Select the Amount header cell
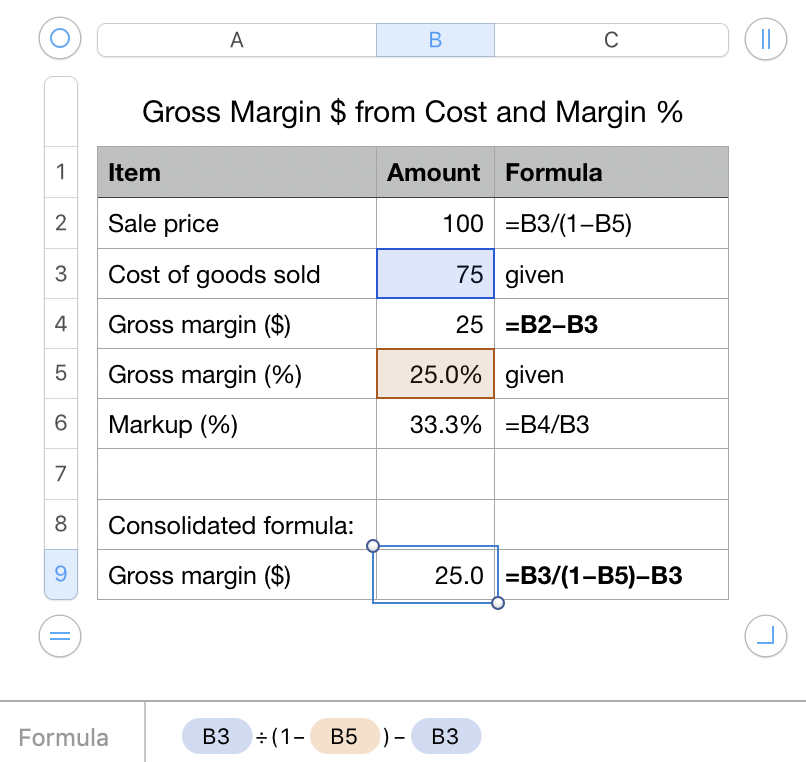This screenshot has height=762, width=806. (x=435, y=172)
